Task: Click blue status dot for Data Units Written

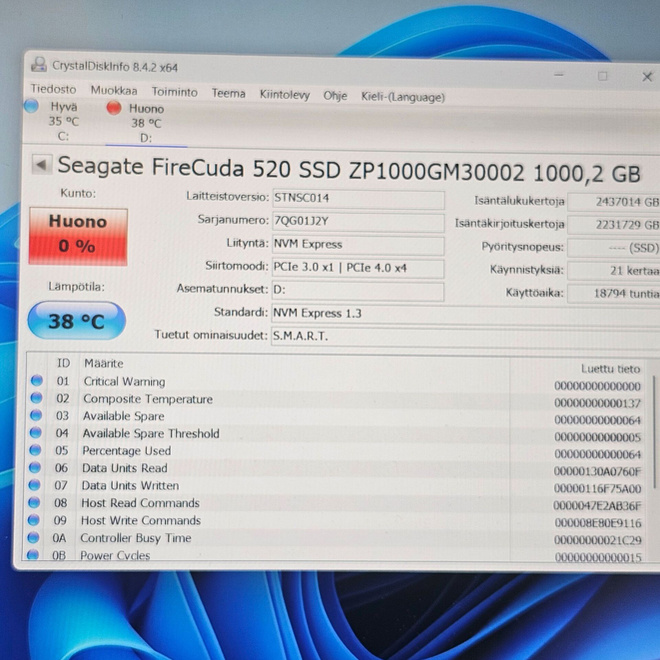Action: click(34, 485)
